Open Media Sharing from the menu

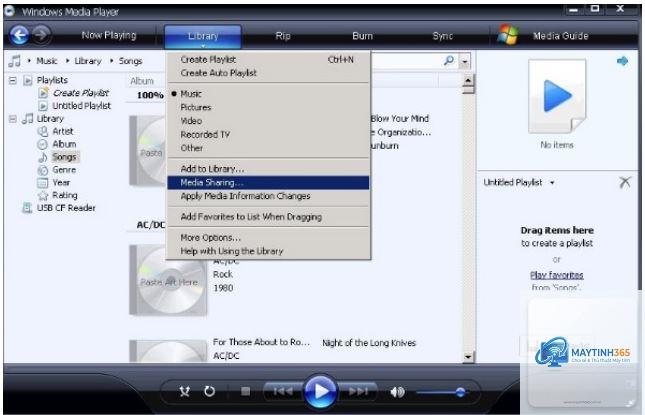pos(268,183)
